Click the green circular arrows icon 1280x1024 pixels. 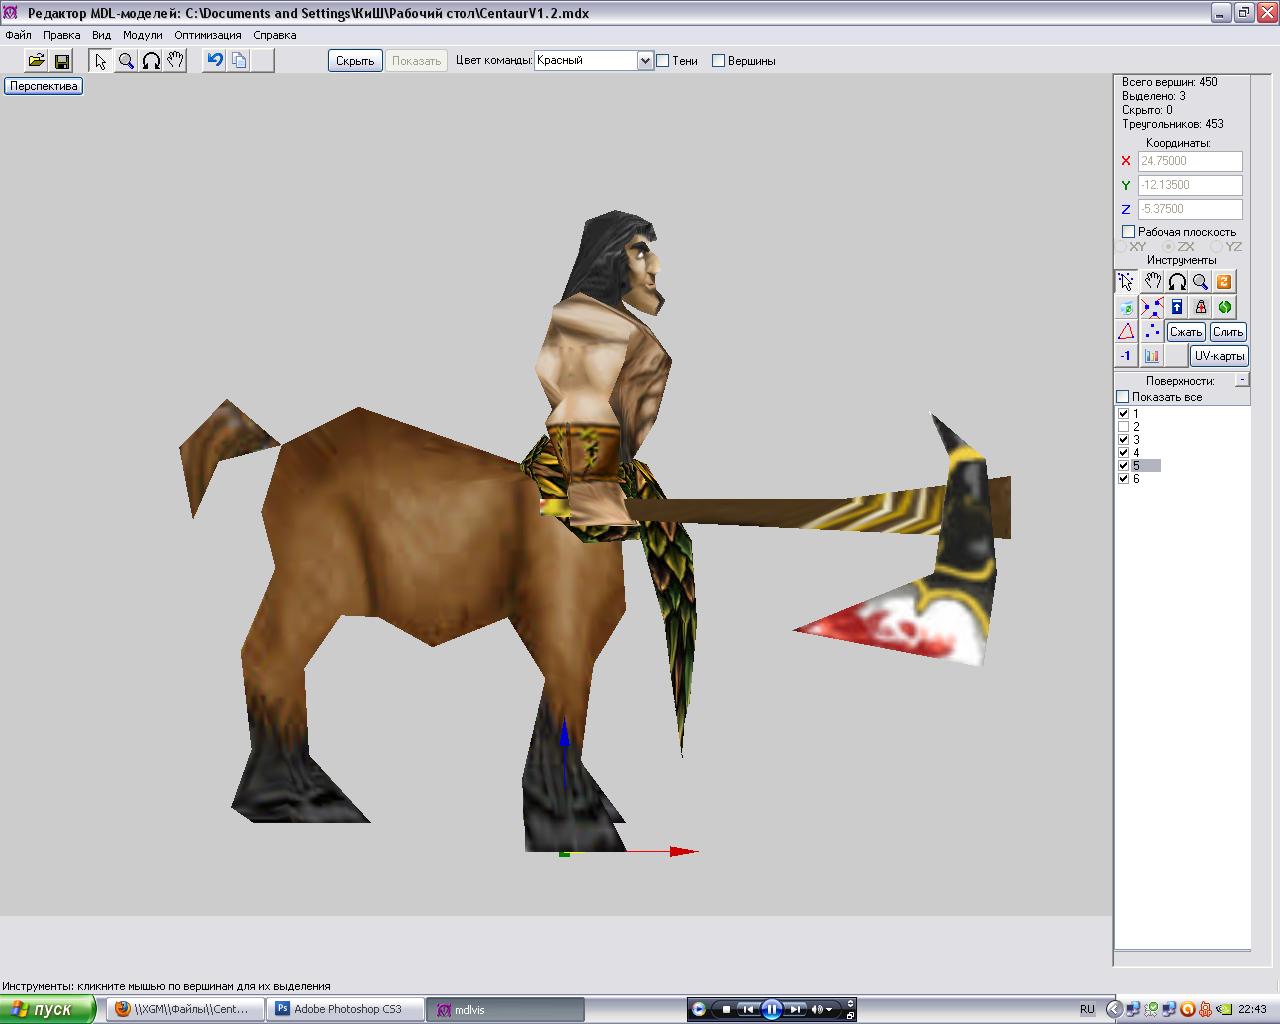(1224, 307)
